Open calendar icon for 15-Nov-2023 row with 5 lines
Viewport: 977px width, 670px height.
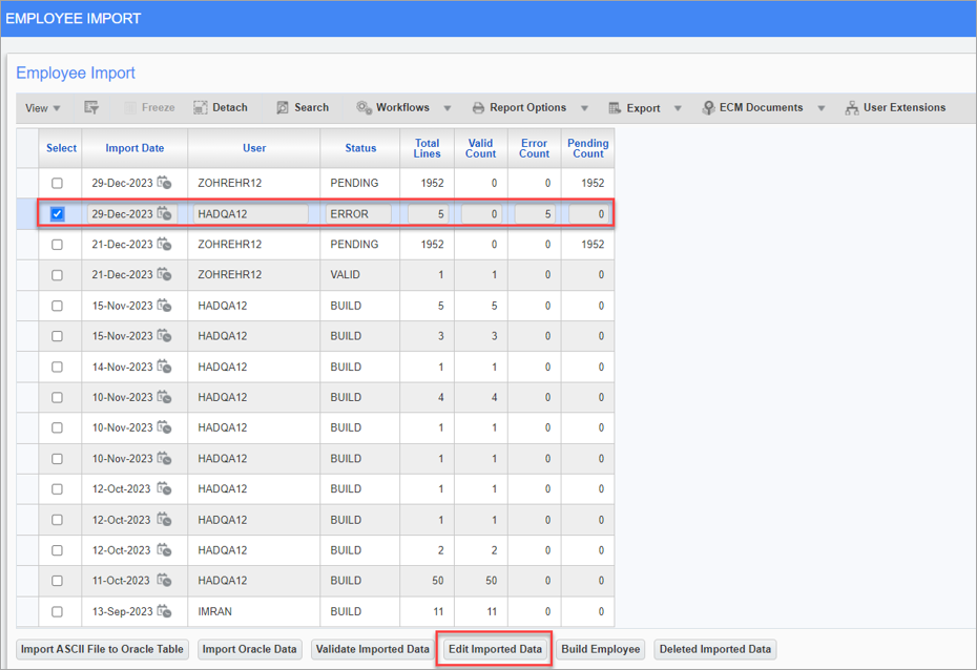point(164,305)
